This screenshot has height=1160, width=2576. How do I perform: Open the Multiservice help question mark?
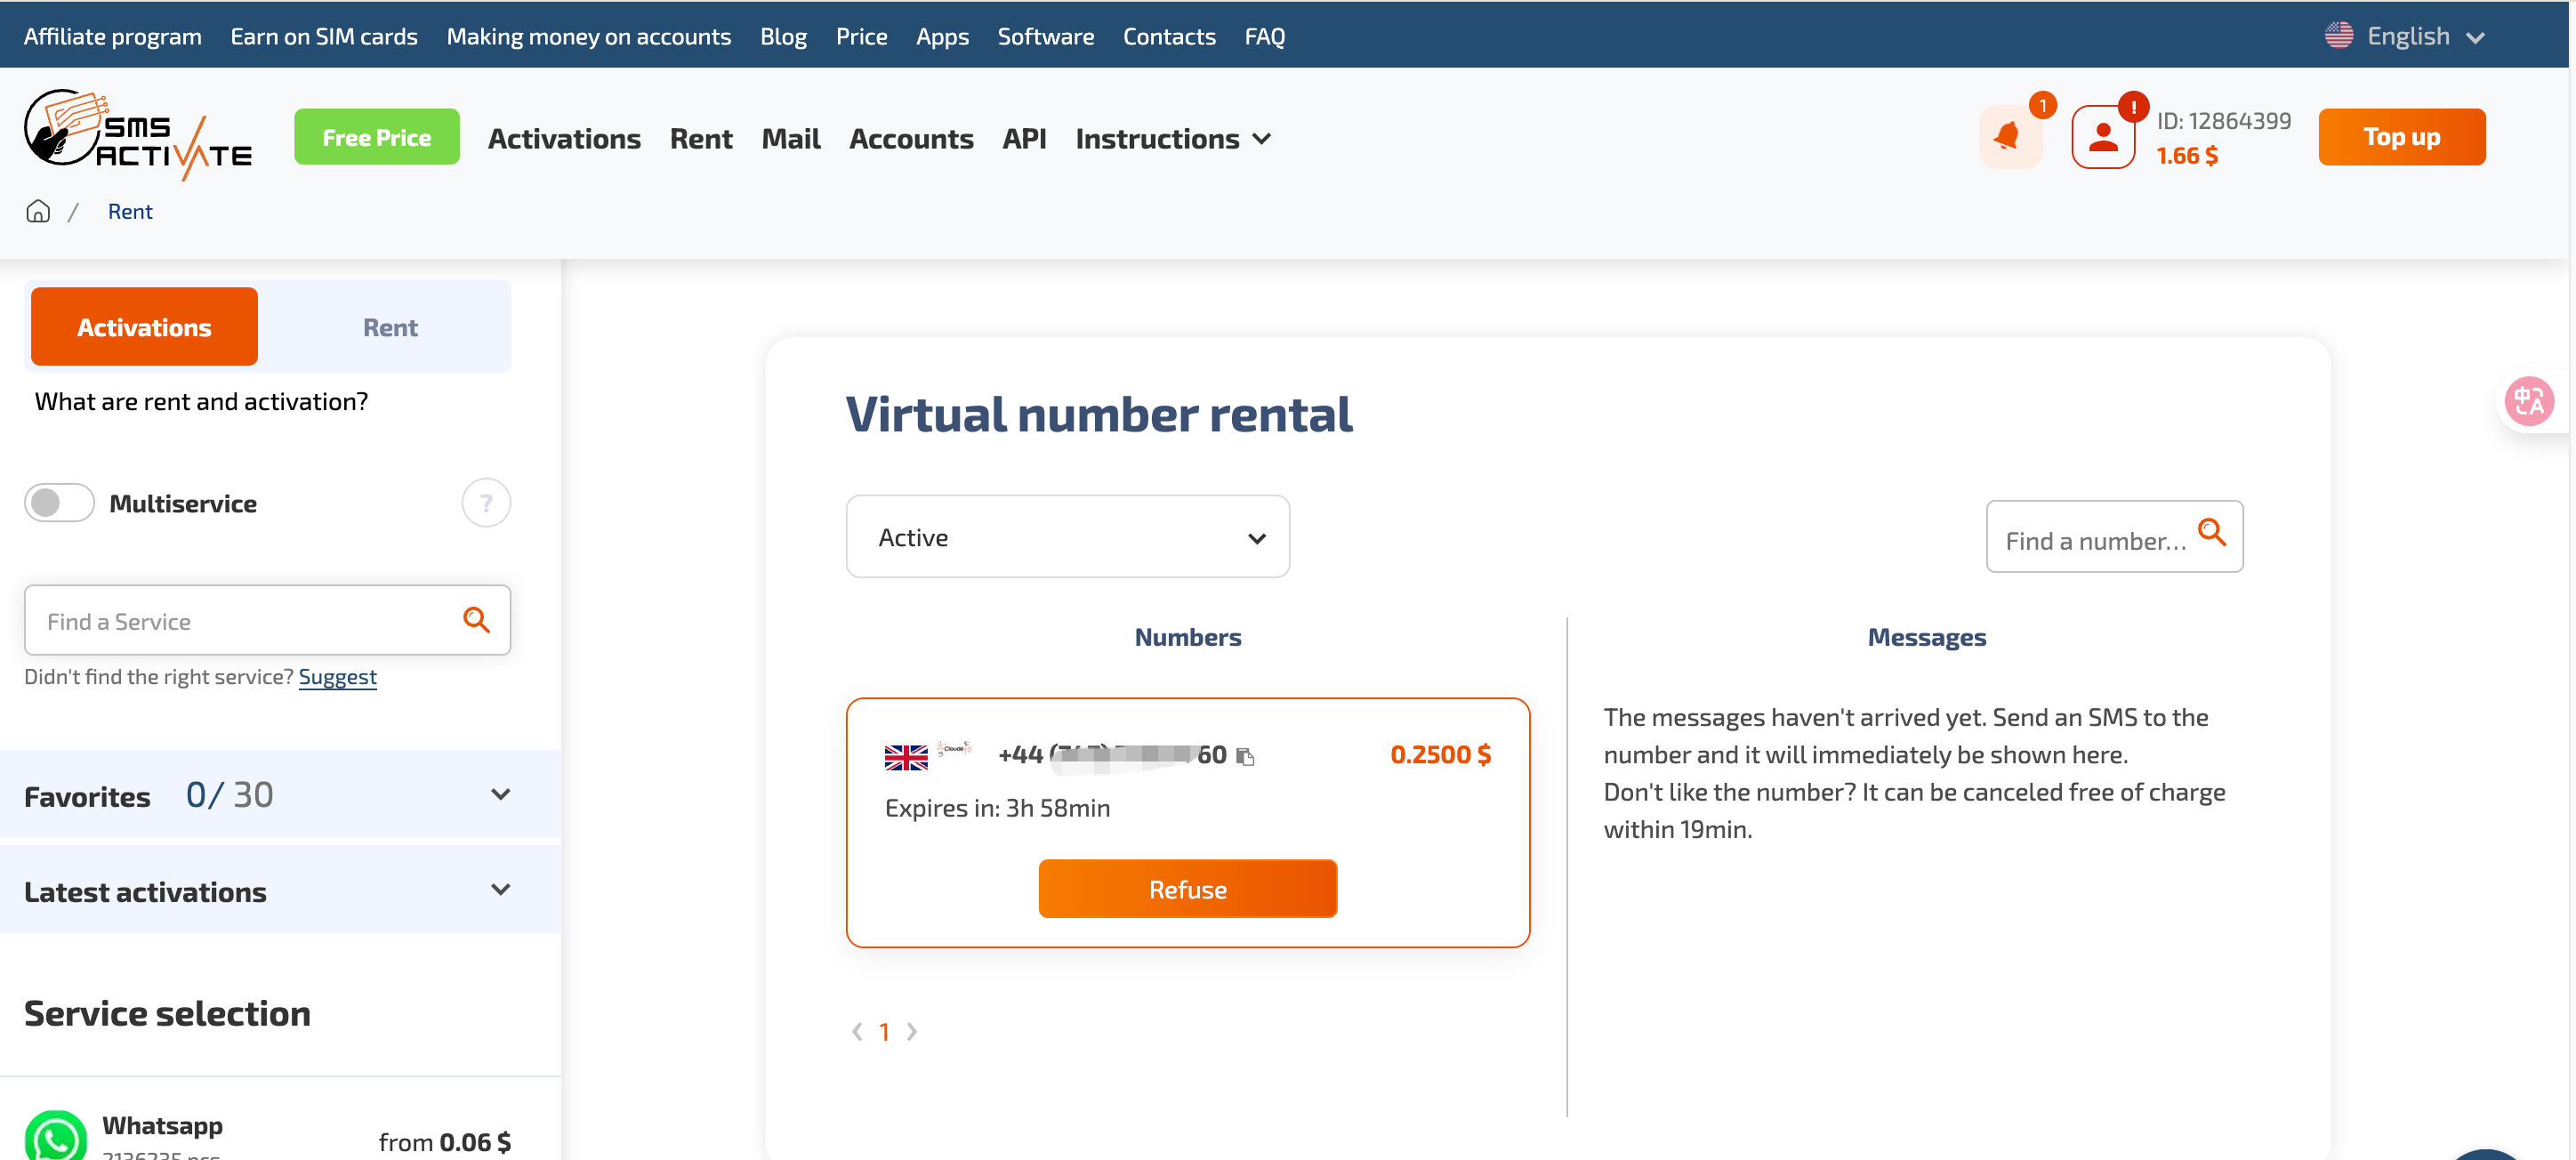pos(486,503)
